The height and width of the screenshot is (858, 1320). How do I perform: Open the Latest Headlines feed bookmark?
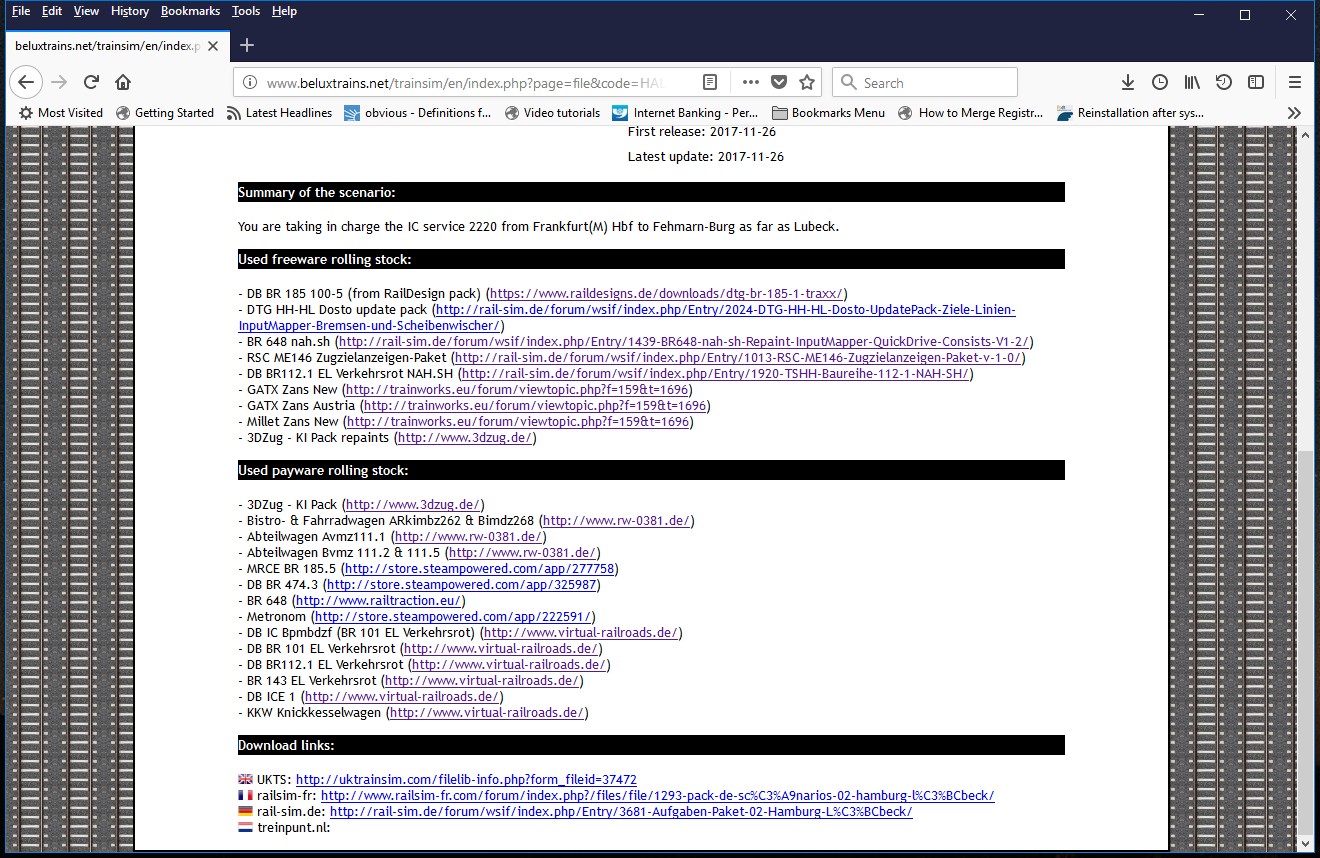279,113
